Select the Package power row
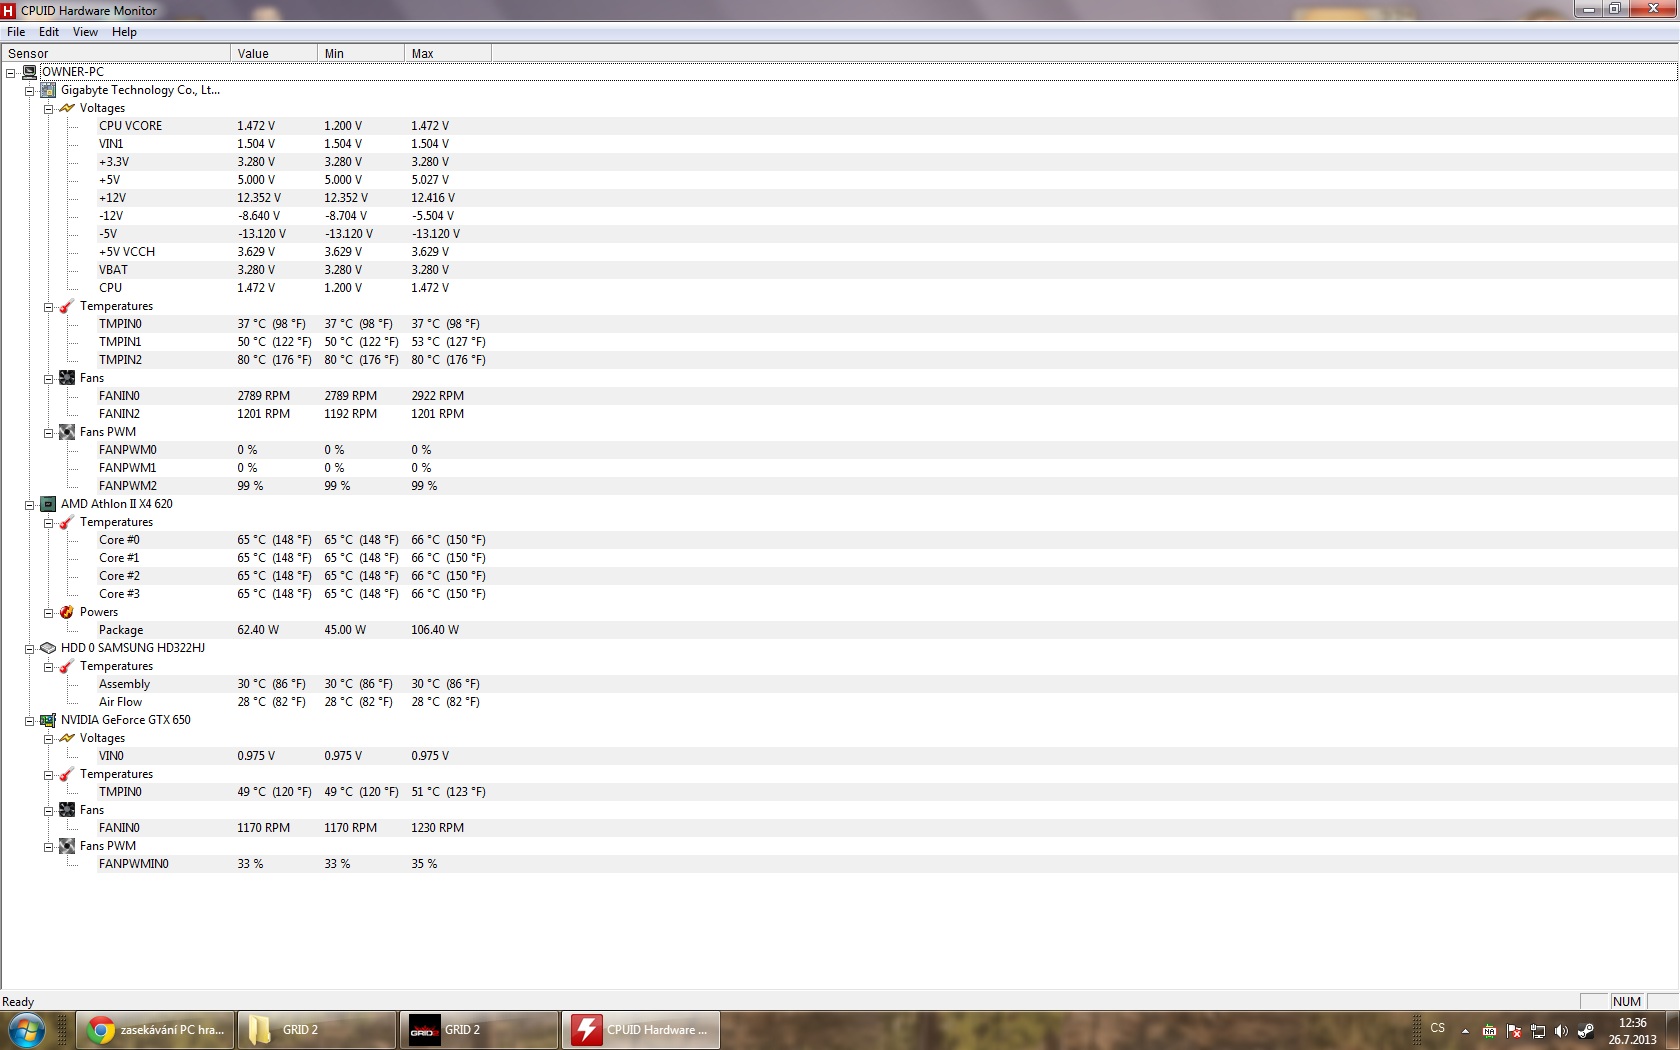 pyautogui.click(x=887, y=630)
